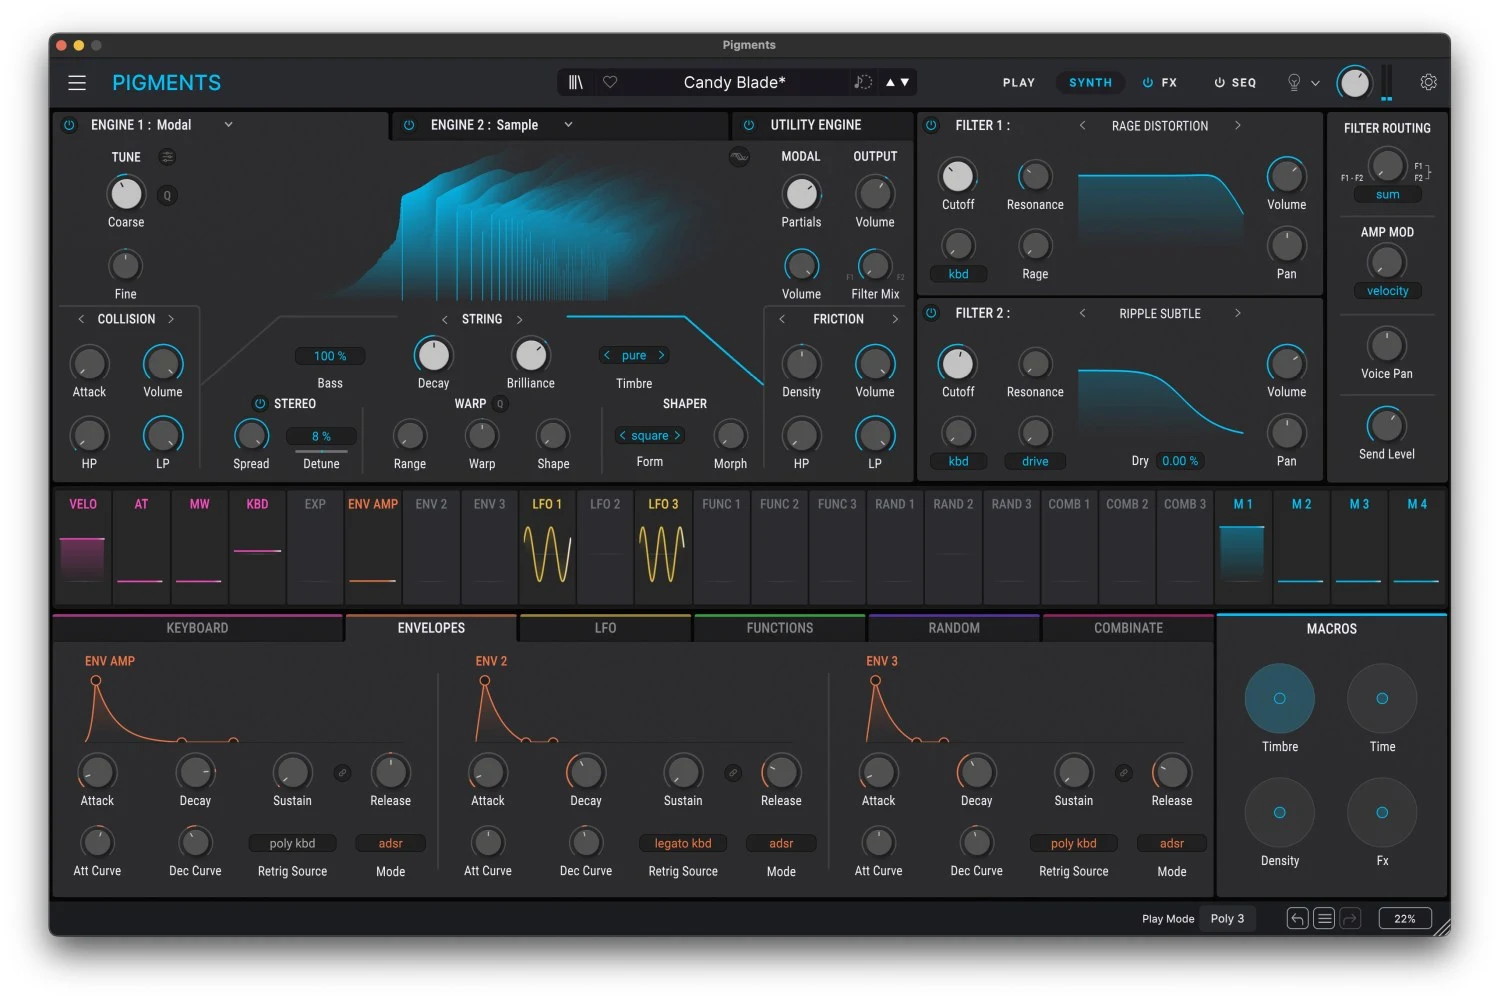The image size is (1500, 1001).
Task: Click the undo arrow in bottom bar
Action: (x=1297, y=918)
